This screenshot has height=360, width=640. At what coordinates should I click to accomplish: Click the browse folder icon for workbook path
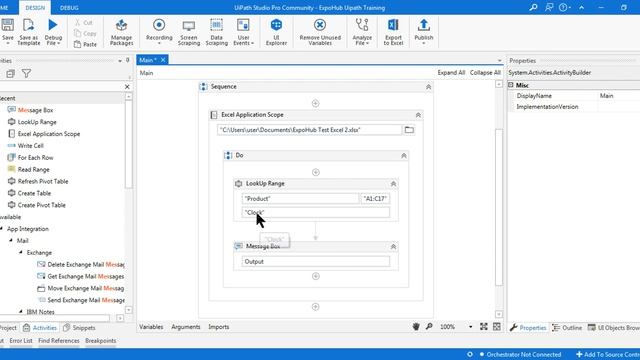coord(409,130)
